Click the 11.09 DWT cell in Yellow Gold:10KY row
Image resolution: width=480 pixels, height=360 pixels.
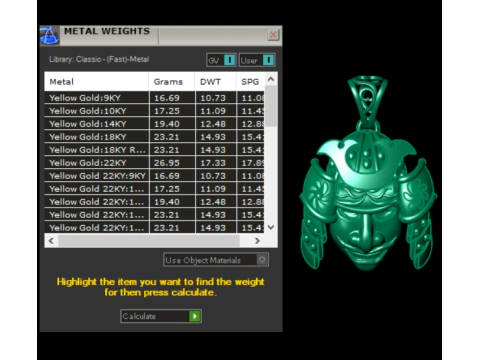point(216,111)
